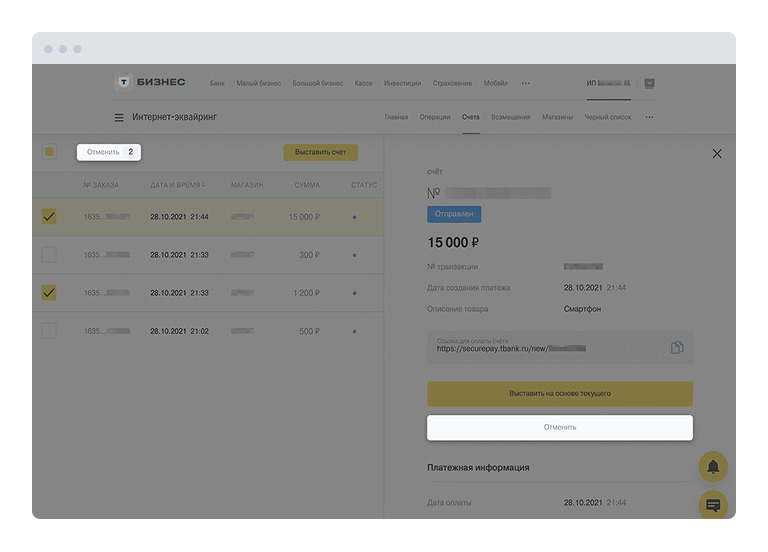Open the Большой бизнес menu item

318,83
